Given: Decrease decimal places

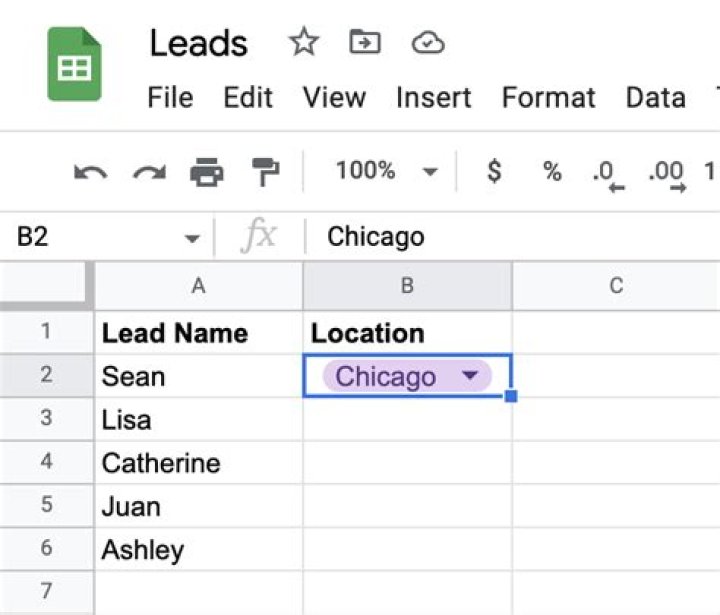Looking at the screenshot, I should [608, 175].
